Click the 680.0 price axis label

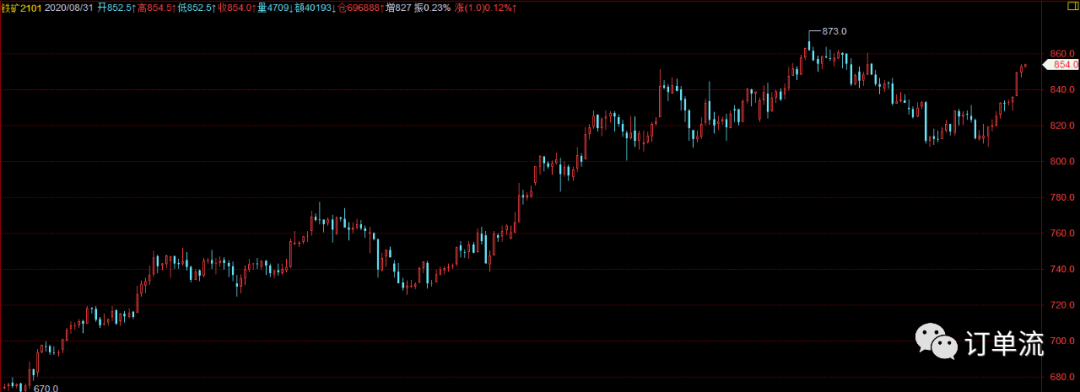(x=1063, y=377)
